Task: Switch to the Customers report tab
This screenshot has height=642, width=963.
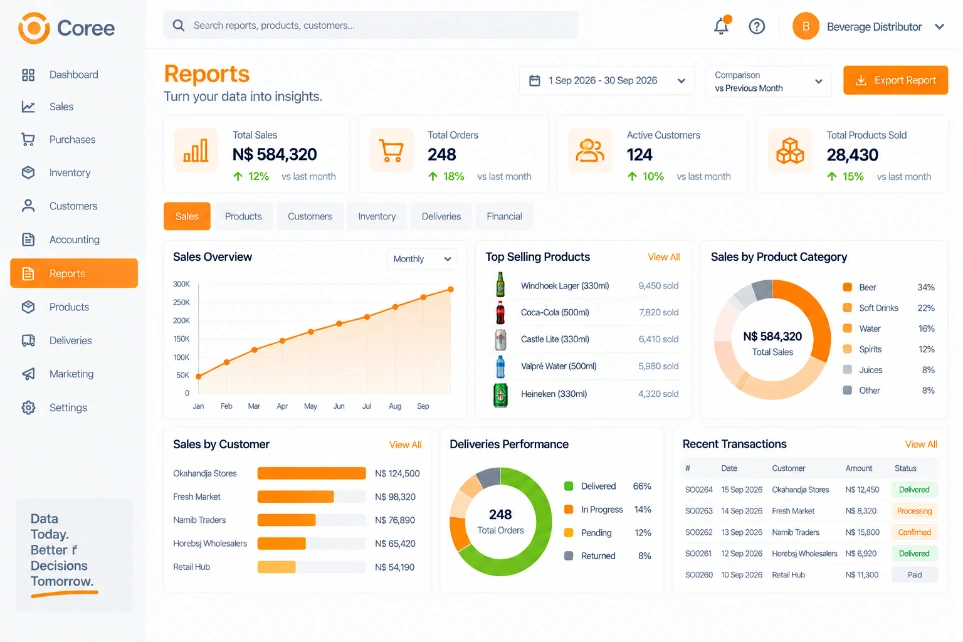Action: [310, 216]
